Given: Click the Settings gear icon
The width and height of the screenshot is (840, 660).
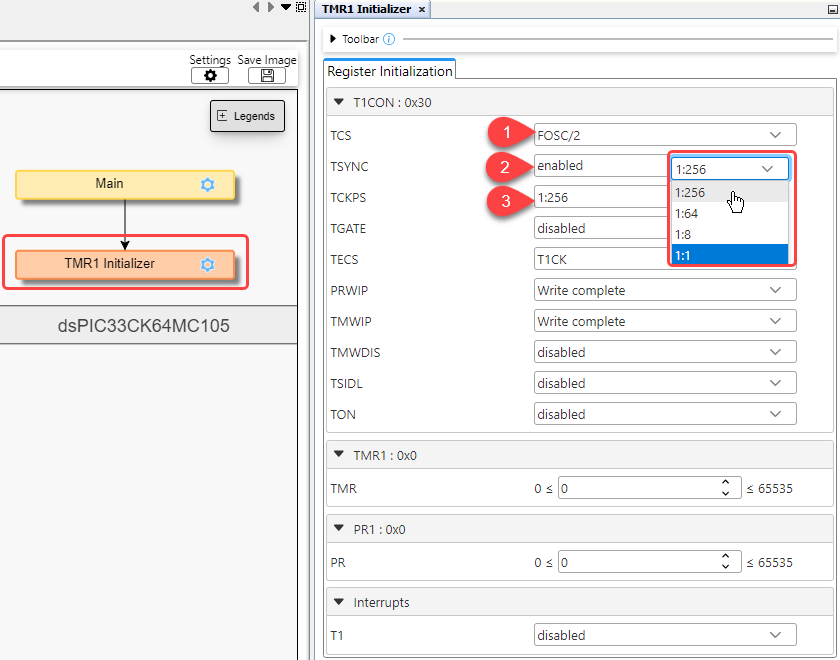Looking at the screenshot, I should [x=210, y=76].
